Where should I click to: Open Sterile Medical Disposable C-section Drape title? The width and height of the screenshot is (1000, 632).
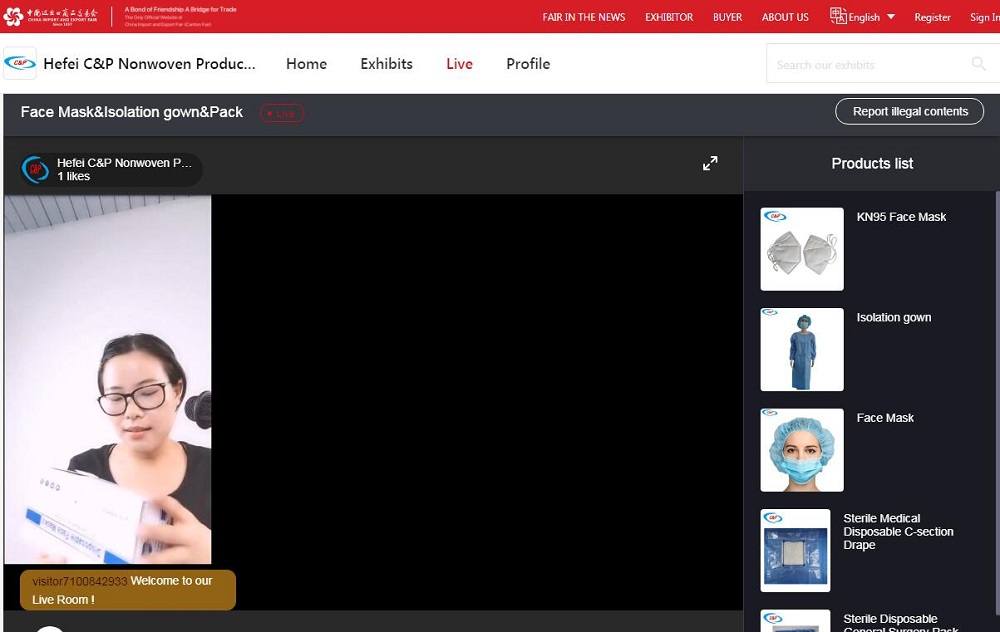point(899,531)
